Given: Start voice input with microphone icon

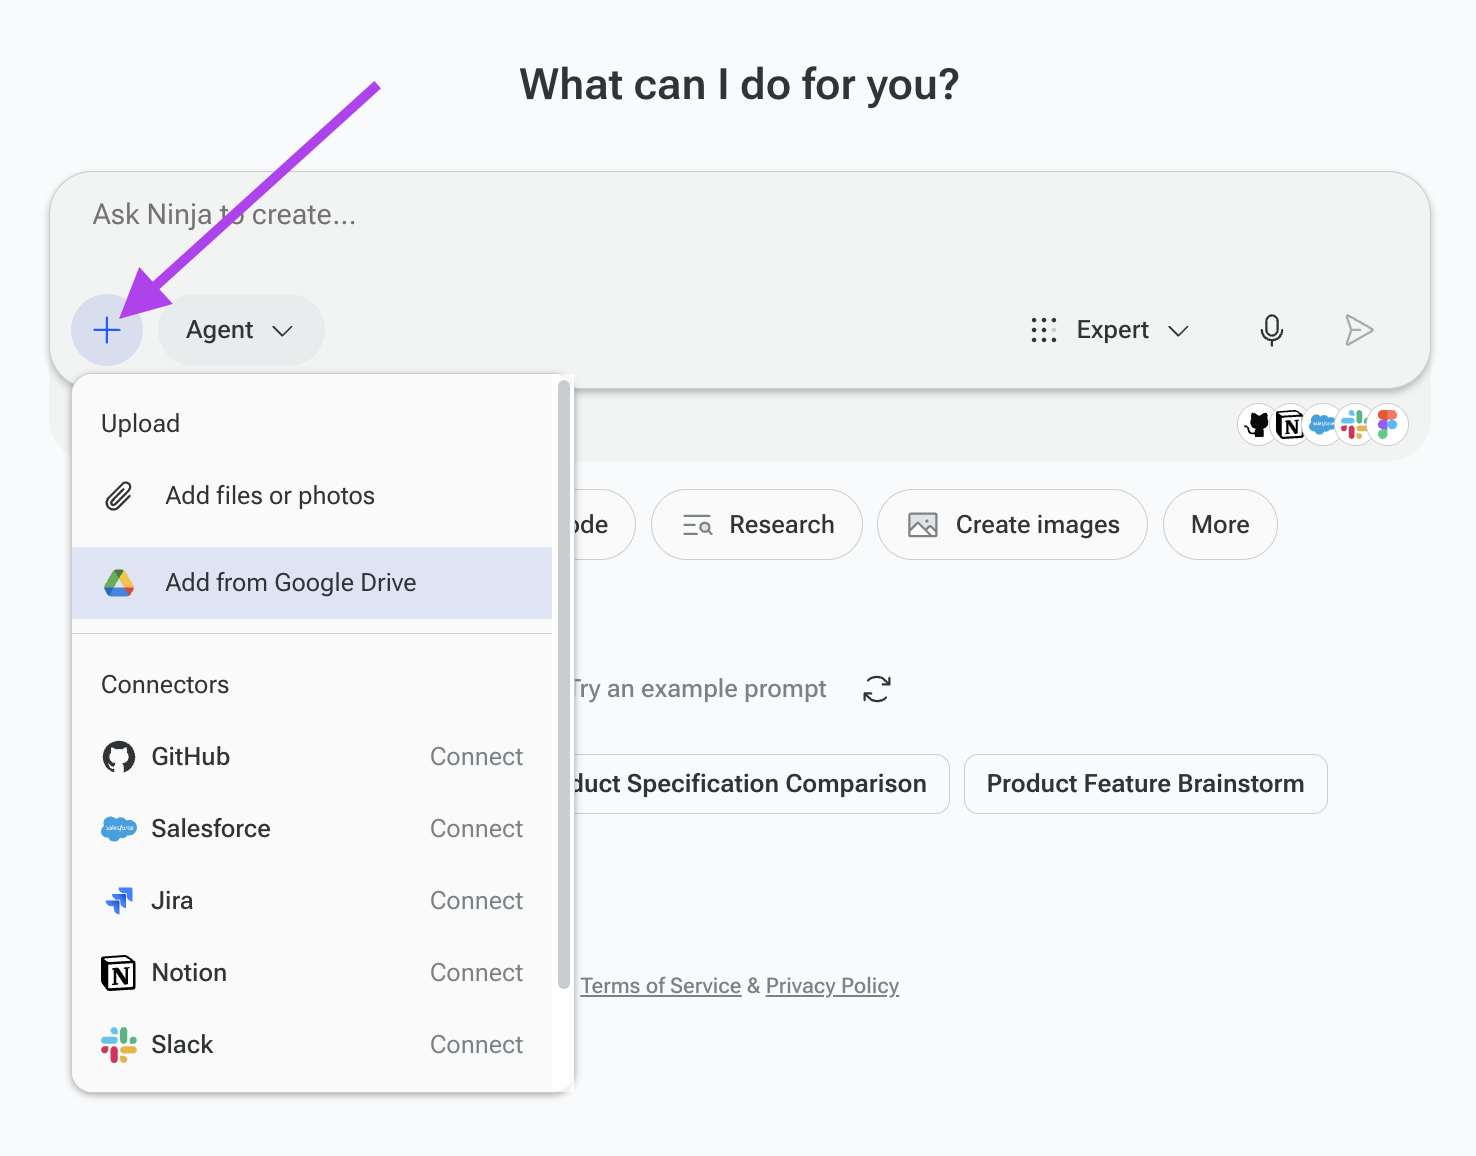Looking at the screenshot, I should tap(1271, 330).
